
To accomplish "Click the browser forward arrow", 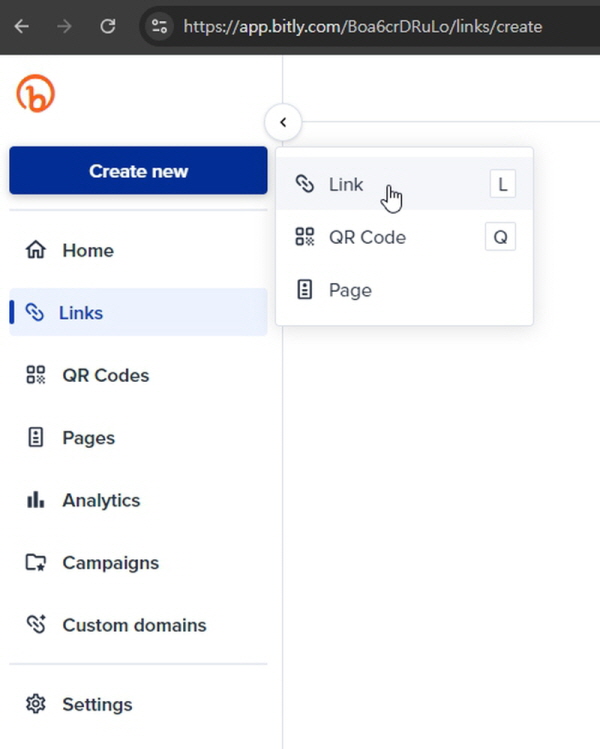I will tap(64, 26).
